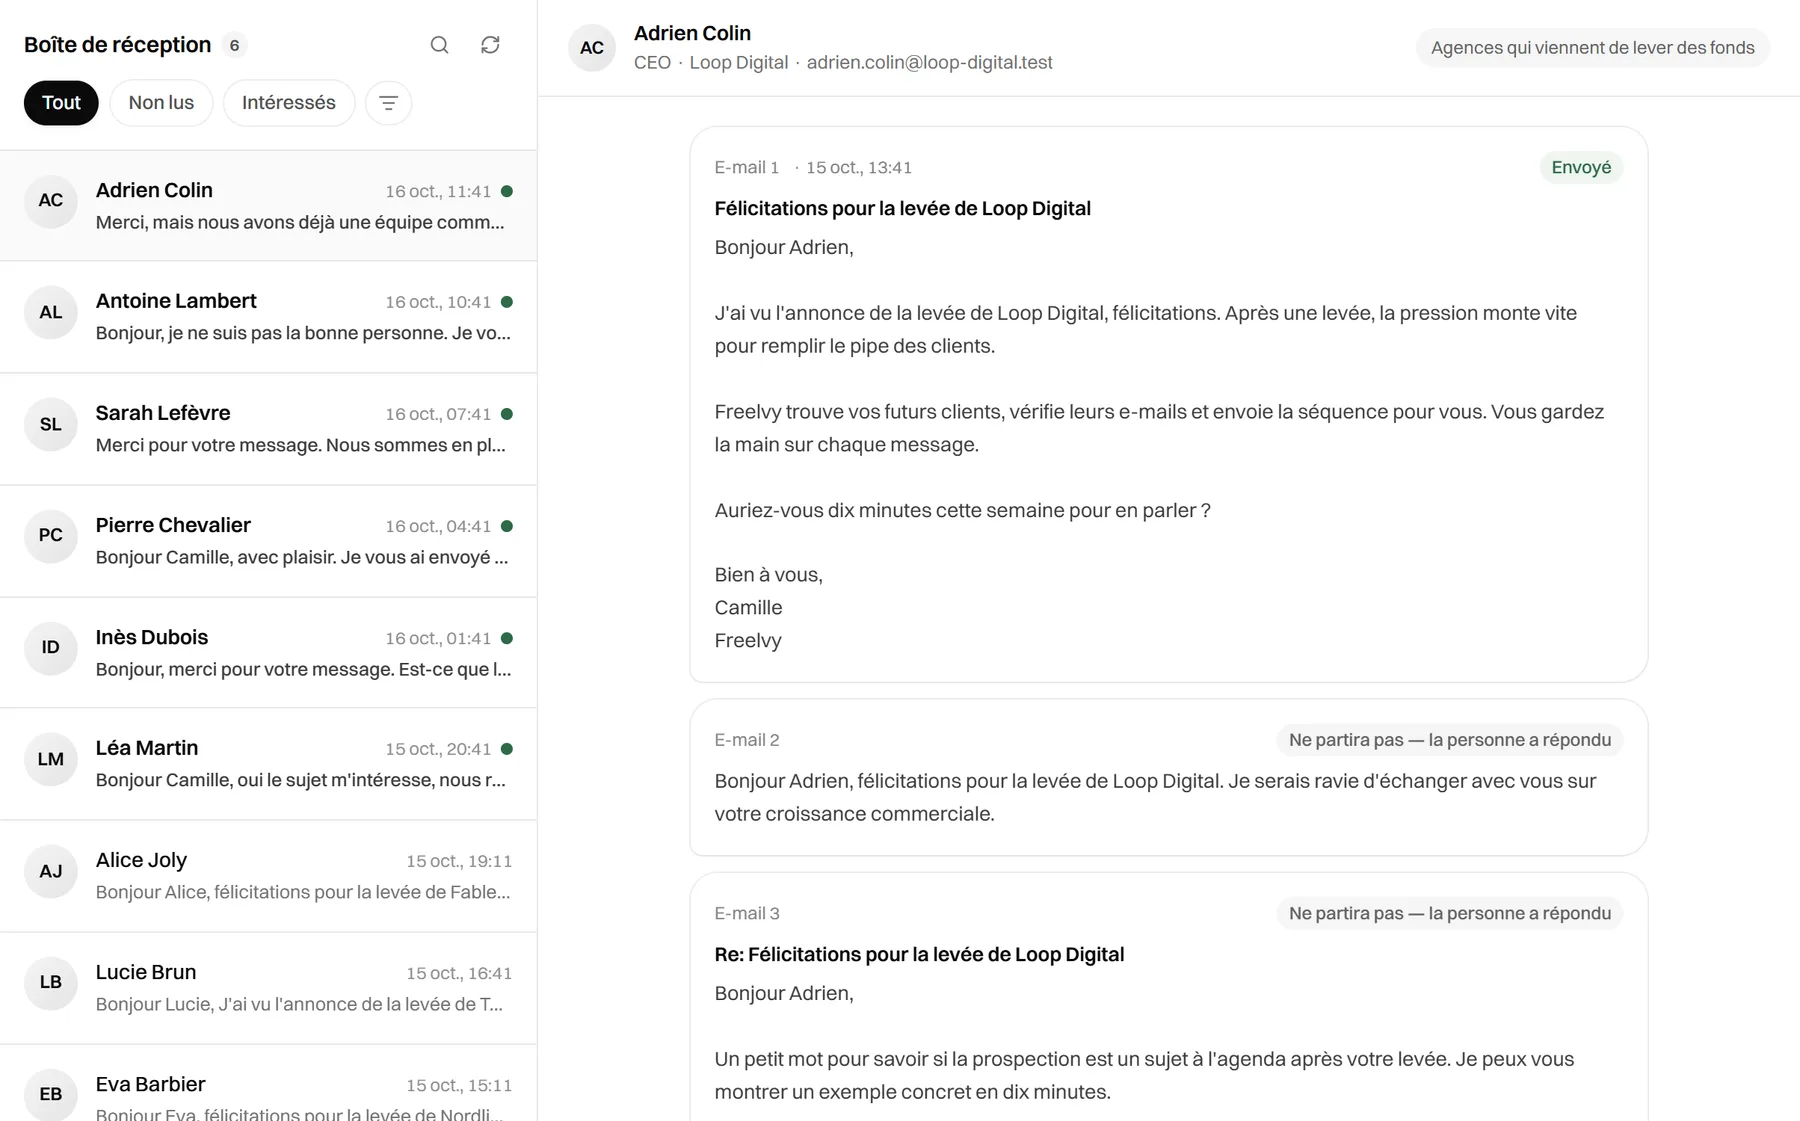
Task: Open Léa Martin's message
Action: click(268, 764)
